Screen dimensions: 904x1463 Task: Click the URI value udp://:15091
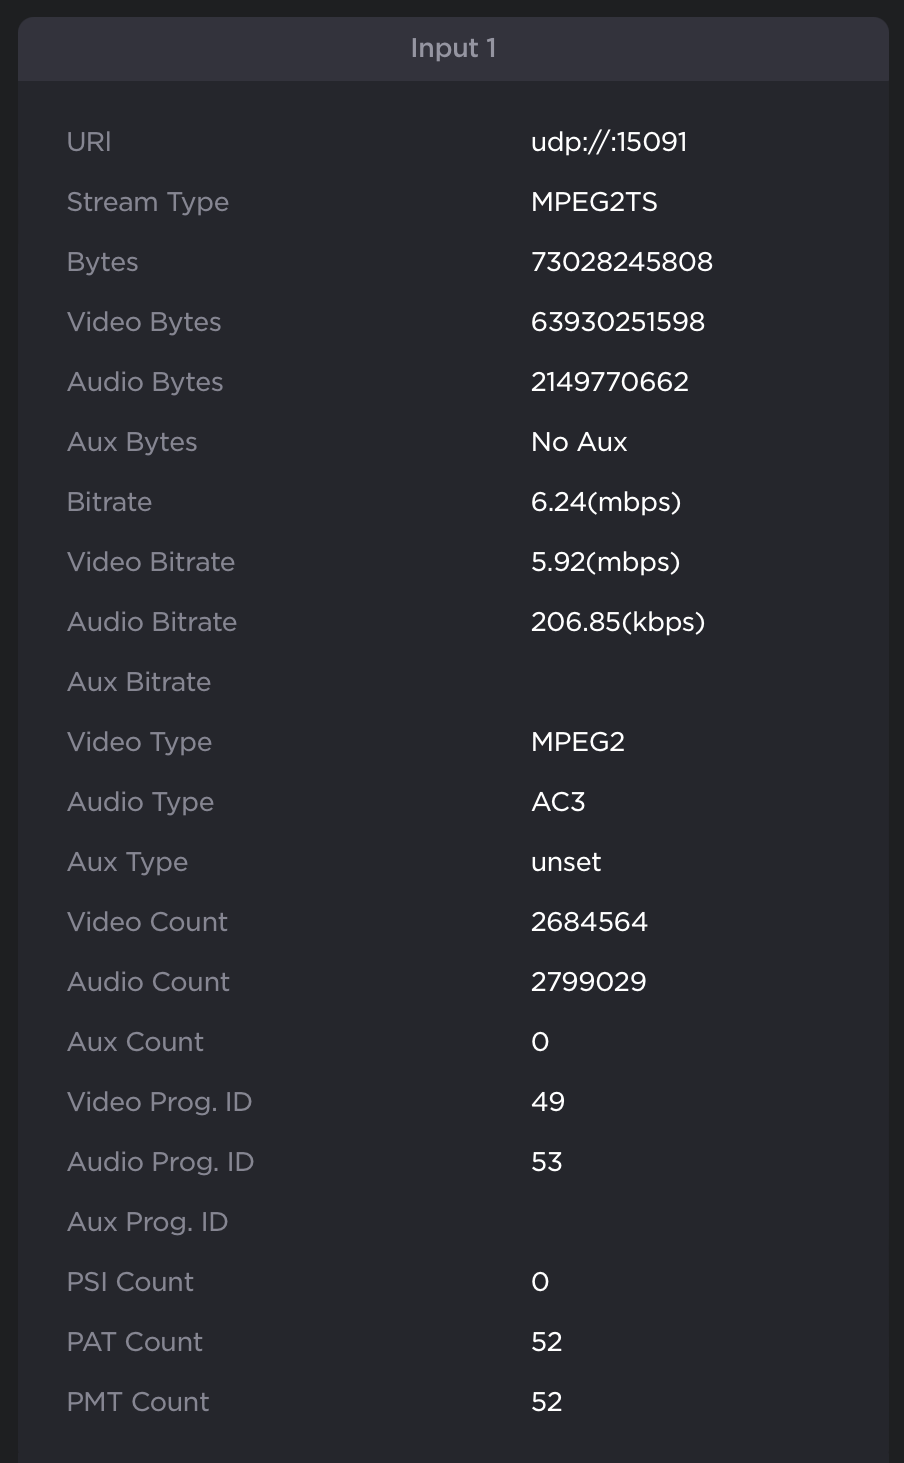608,141
